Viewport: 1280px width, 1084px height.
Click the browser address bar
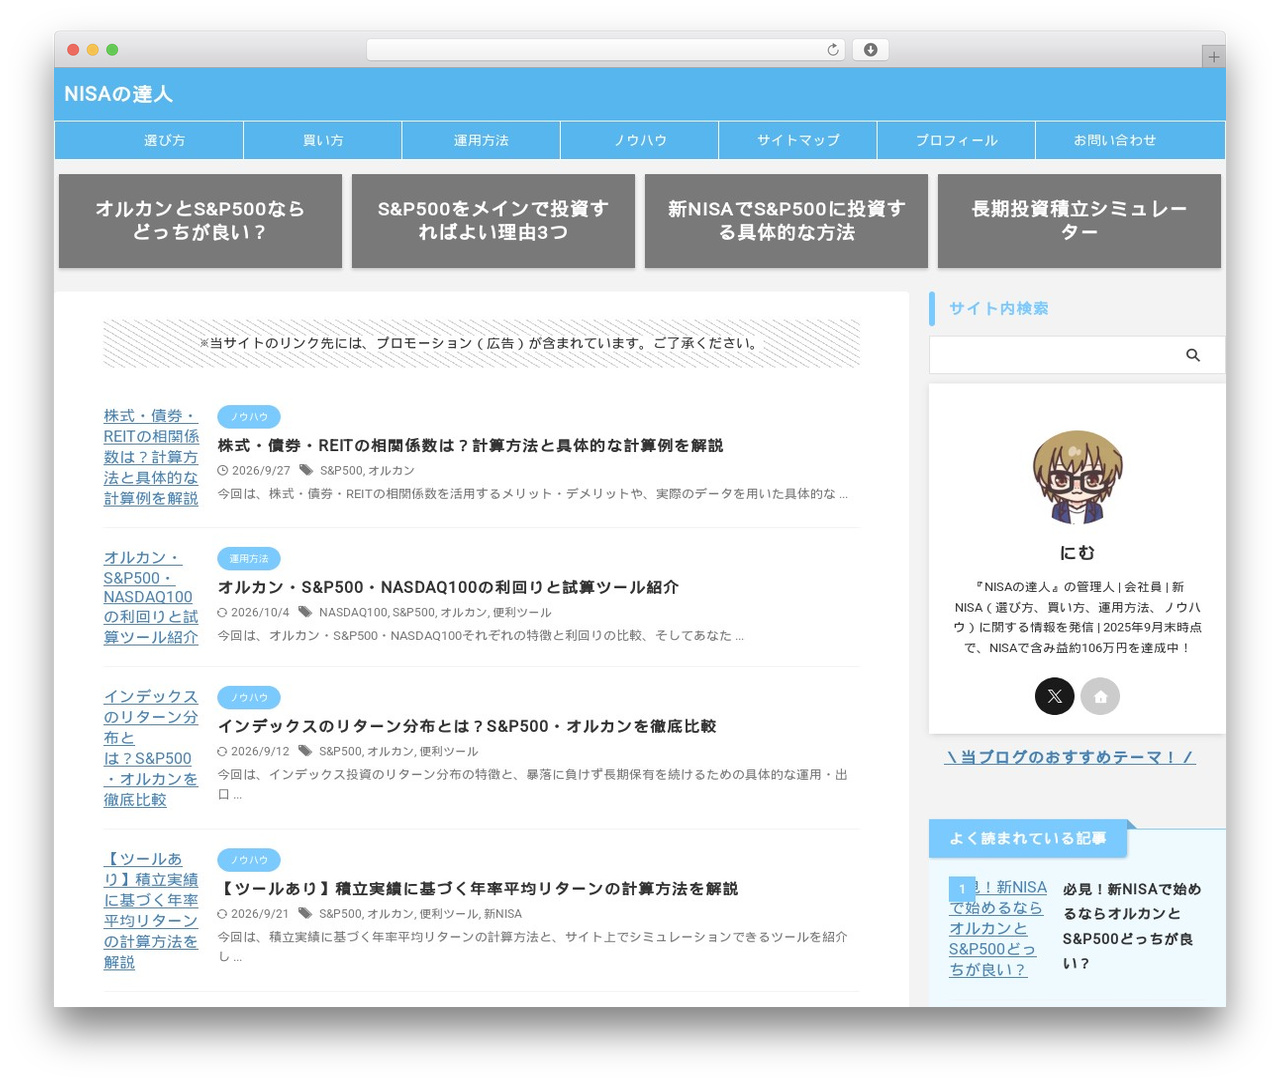[605, 50]
